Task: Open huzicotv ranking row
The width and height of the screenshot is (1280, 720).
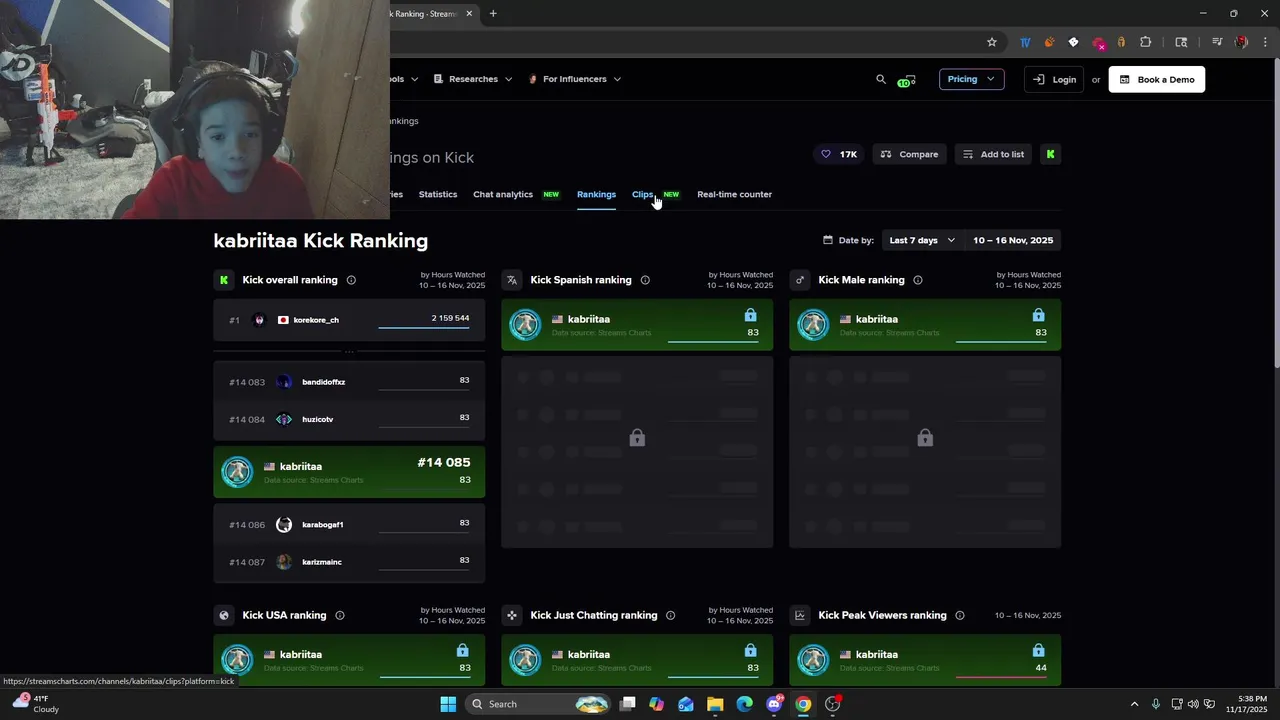Action: pyautogui.click(x=349, y=419)
